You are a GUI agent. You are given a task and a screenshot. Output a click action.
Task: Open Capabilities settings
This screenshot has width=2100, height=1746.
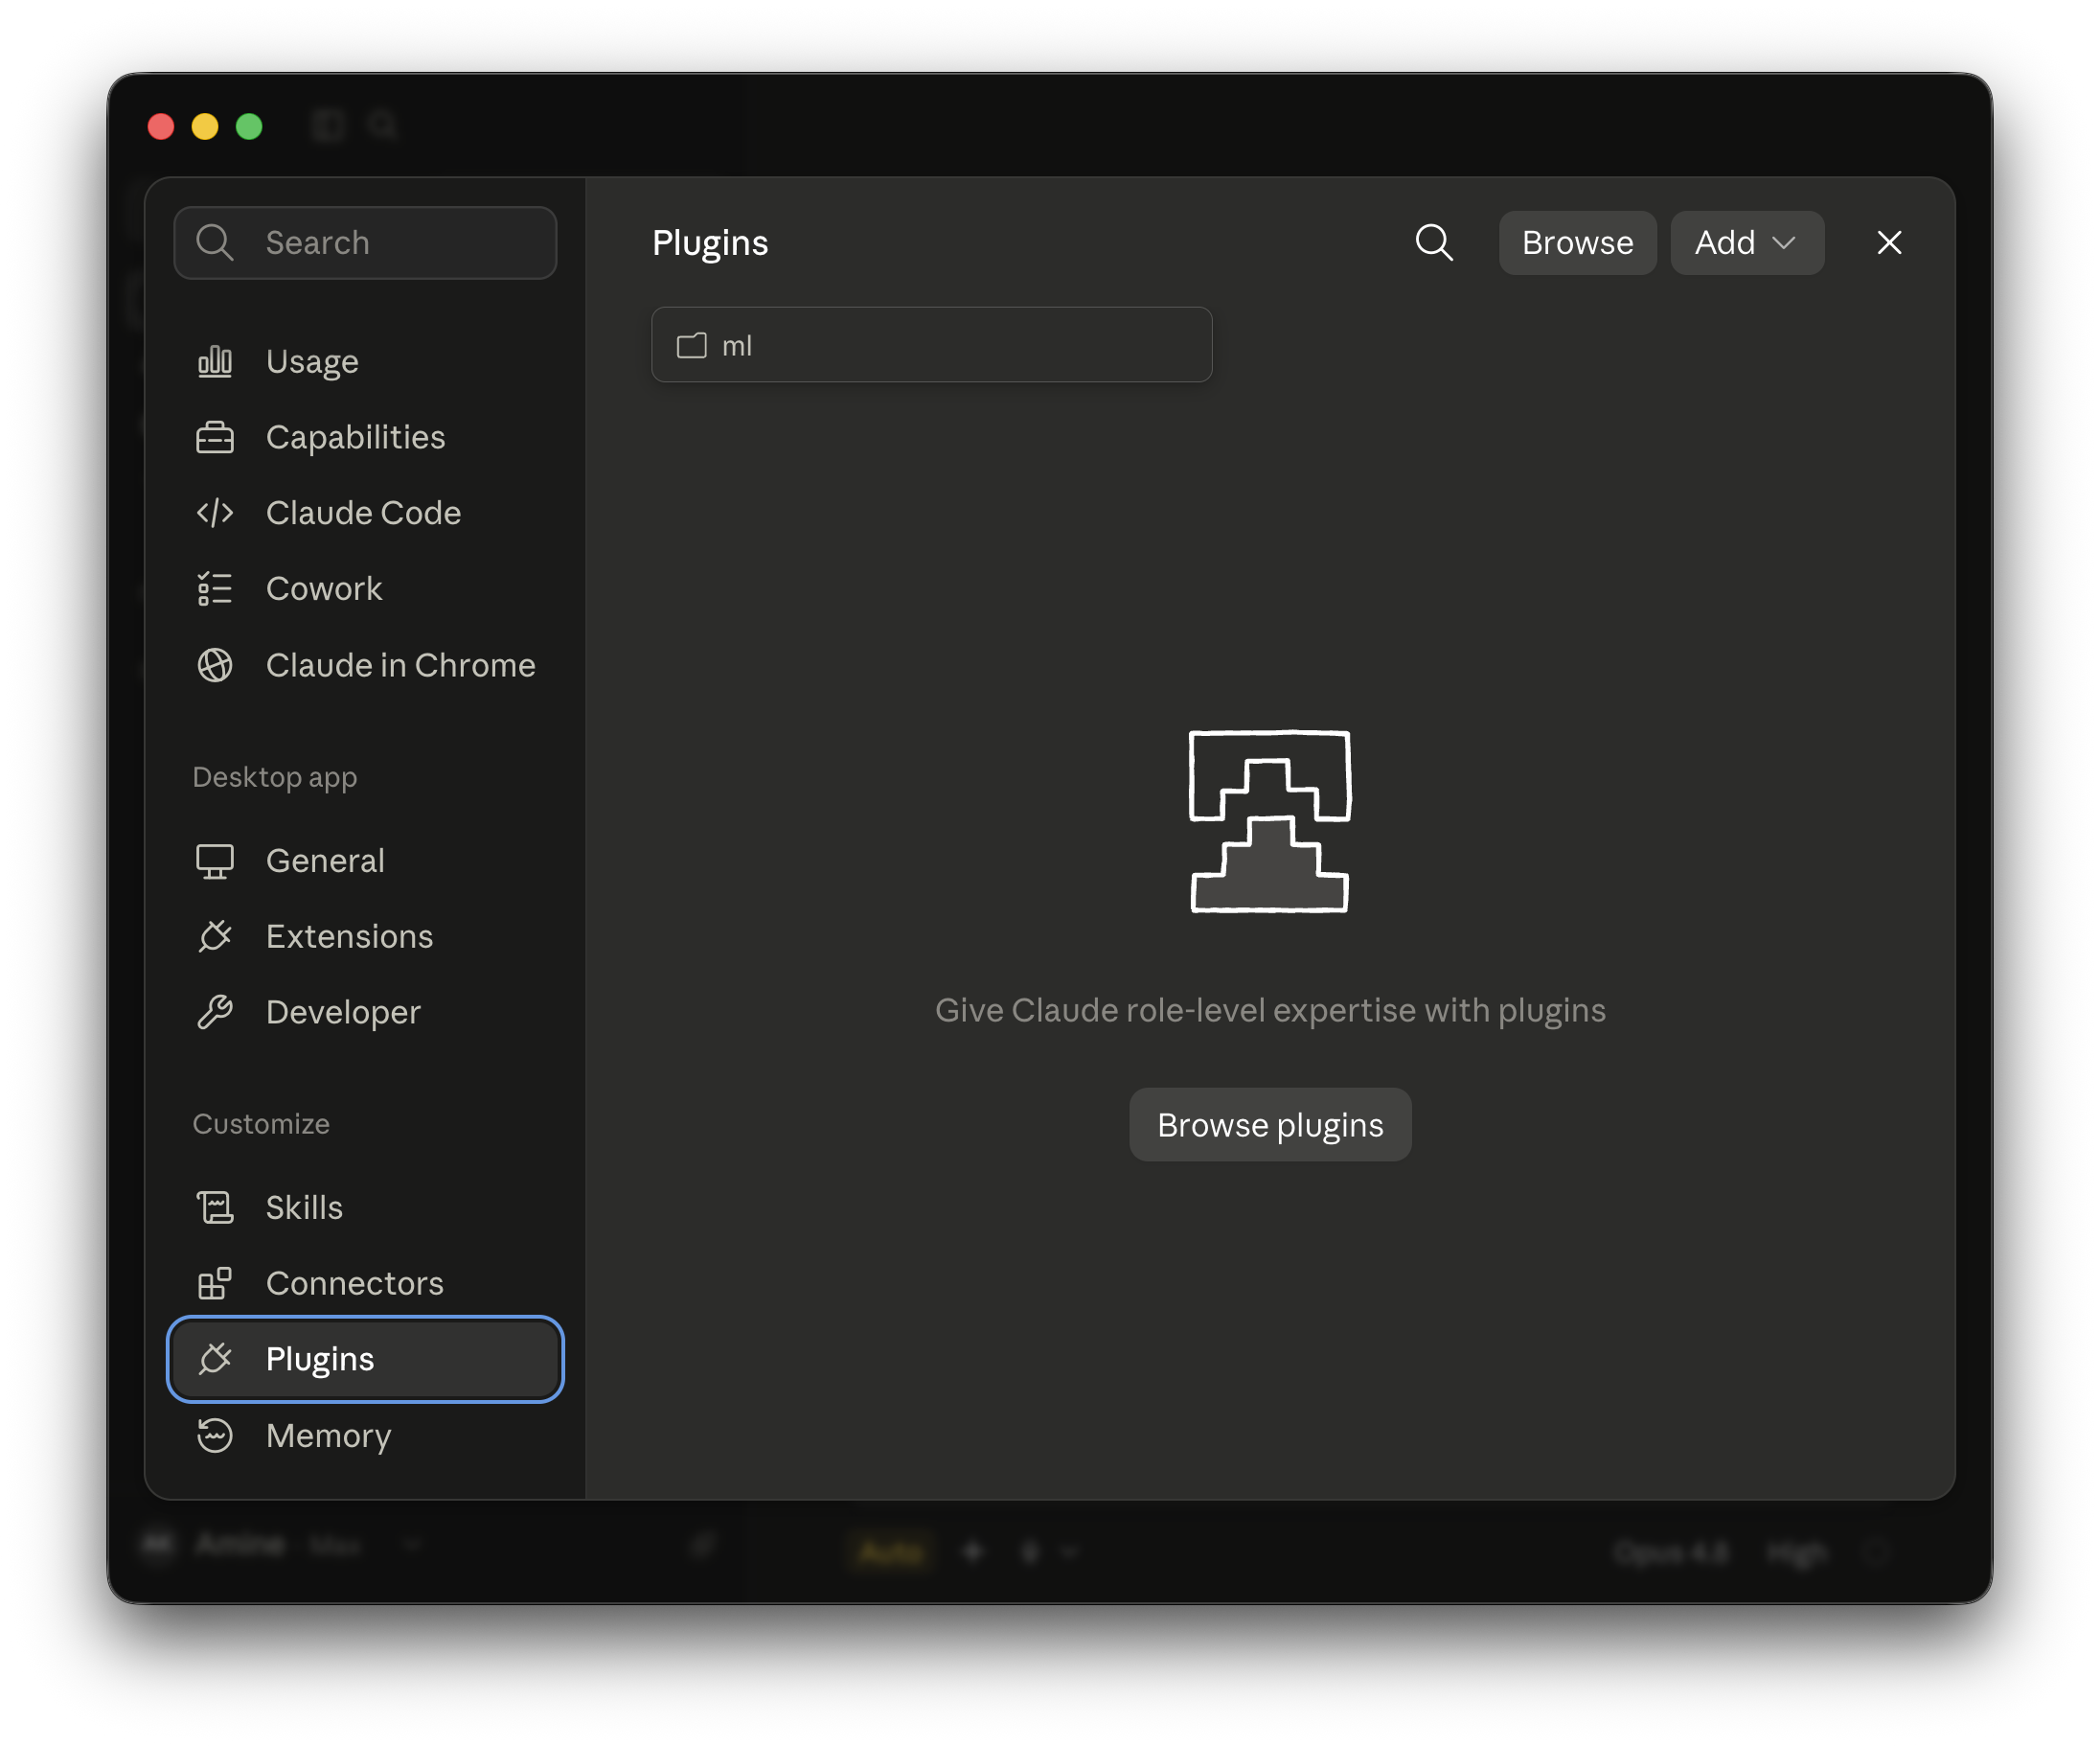365,437
